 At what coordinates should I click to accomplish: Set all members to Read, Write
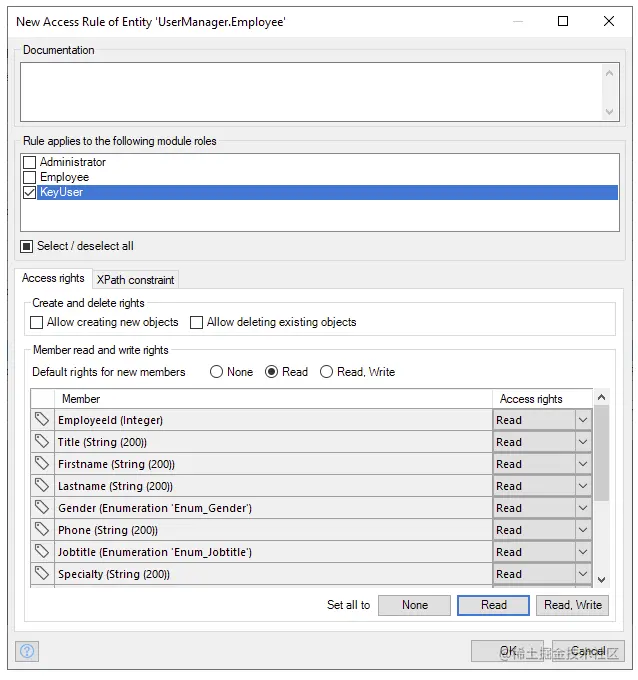point(573,605)
